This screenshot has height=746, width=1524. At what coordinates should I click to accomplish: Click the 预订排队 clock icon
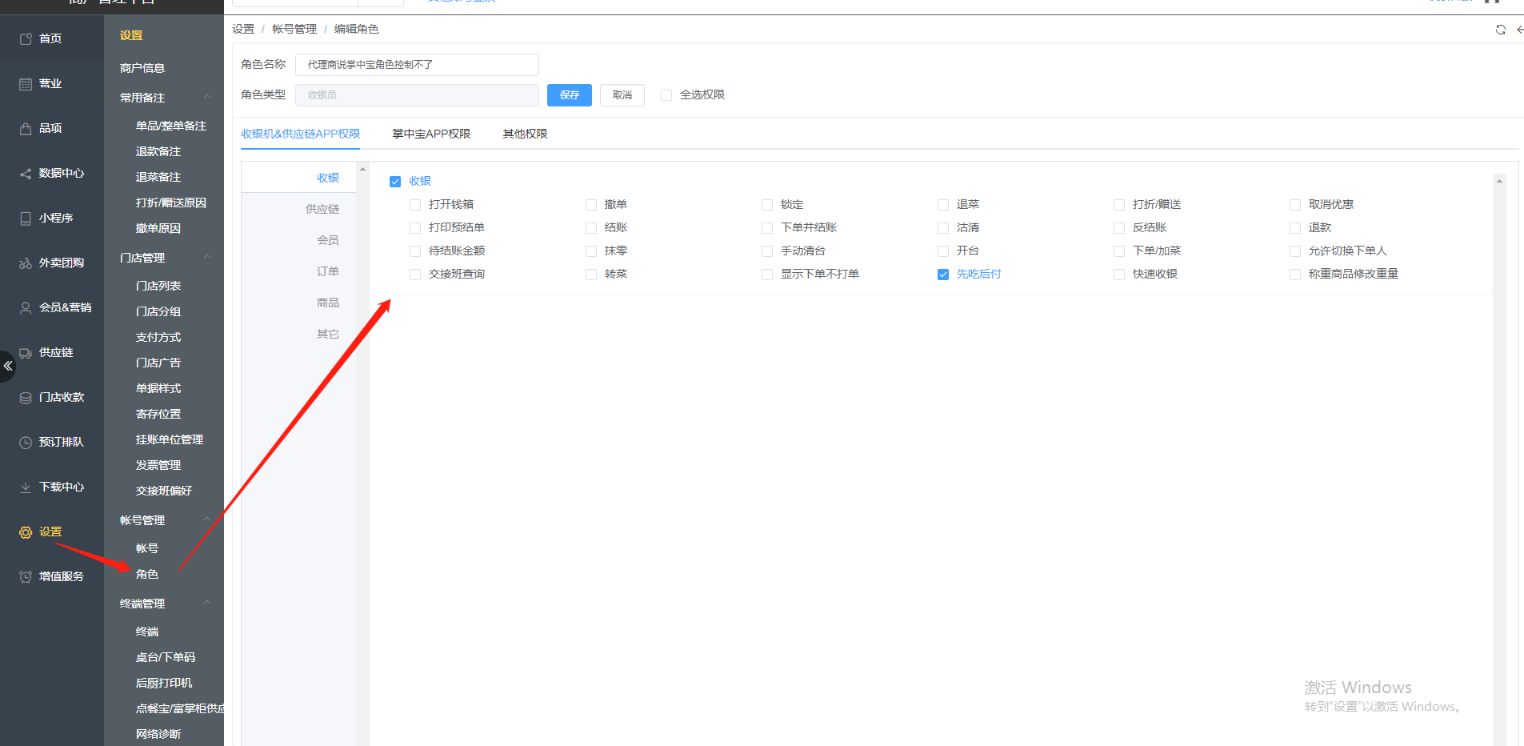pyautogui.click(x=26, y=442)
